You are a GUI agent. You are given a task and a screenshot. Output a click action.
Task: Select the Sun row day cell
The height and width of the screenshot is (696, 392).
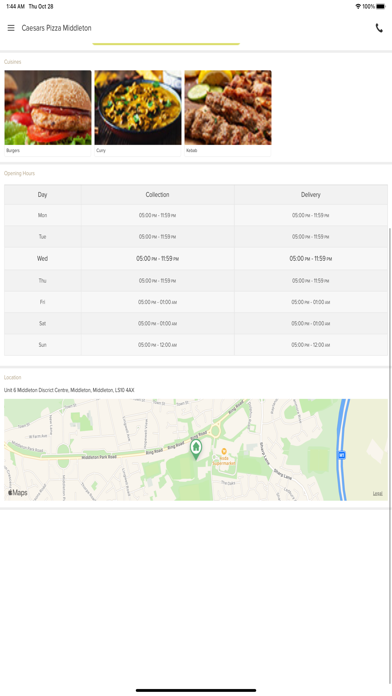pyautogui.click(x=43, y=344)
